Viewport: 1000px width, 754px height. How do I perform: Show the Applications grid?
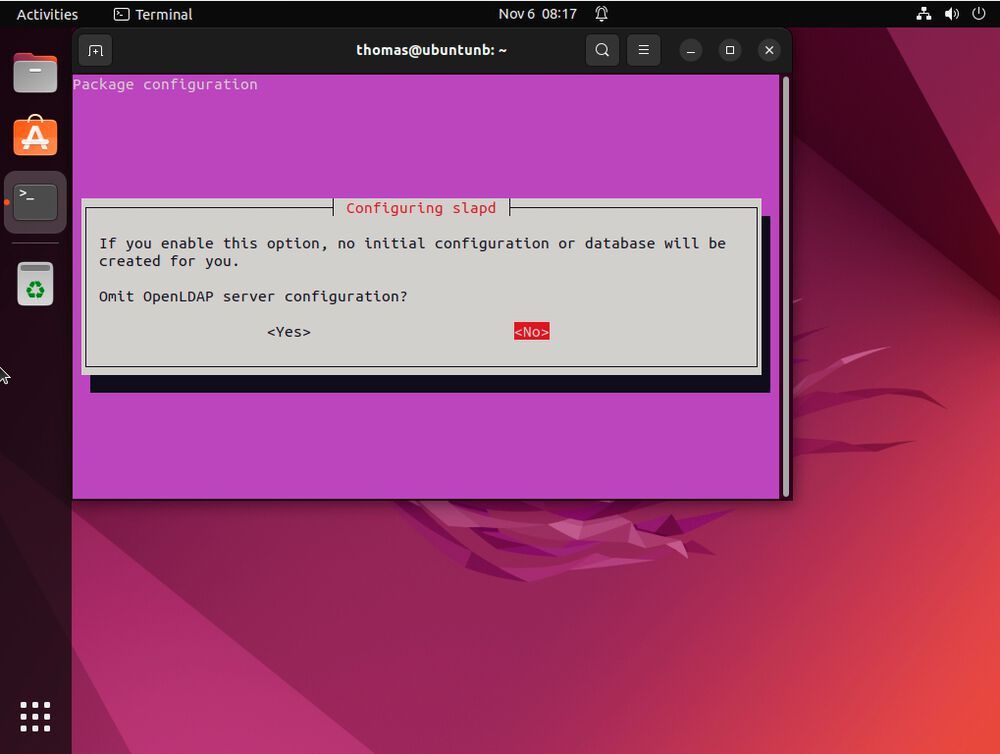point(35,716)
